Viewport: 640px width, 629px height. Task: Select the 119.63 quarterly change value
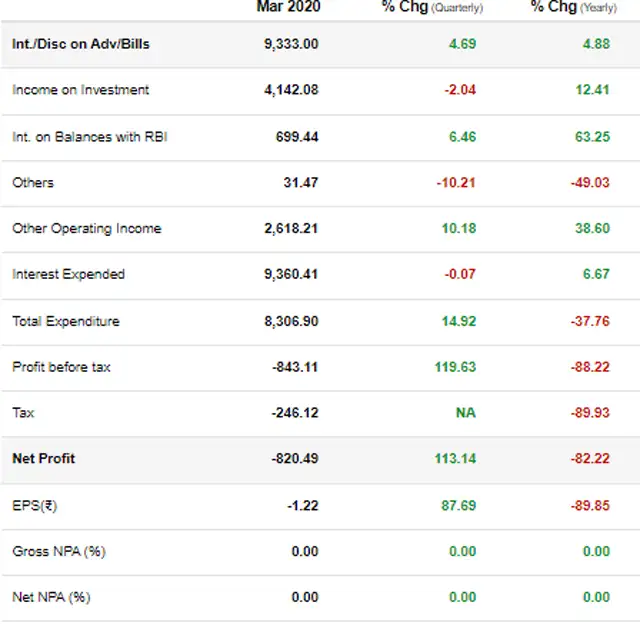[455, 367]
